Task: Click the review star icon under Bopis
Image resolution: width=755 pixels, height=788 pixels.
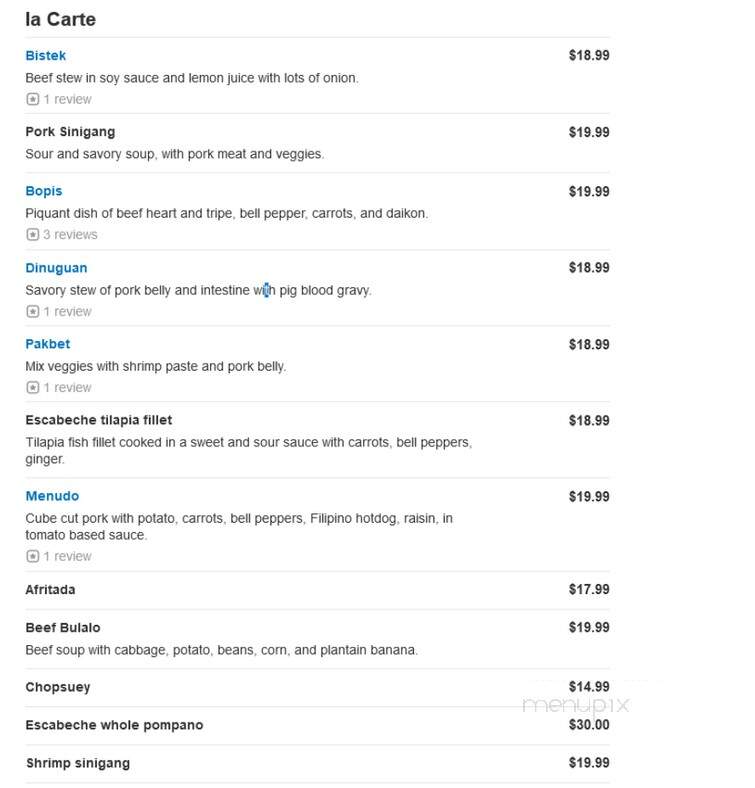Action: tap(33, 234)
